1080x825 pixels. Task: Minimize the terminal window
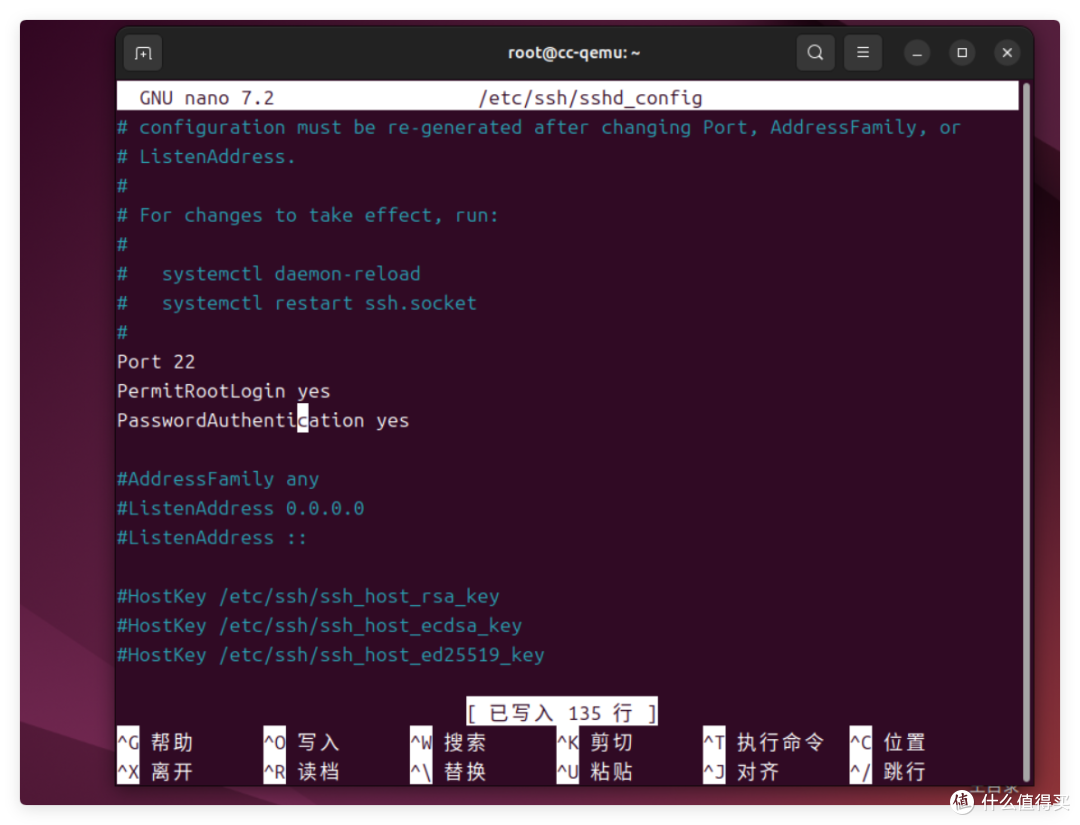(917, 53)
